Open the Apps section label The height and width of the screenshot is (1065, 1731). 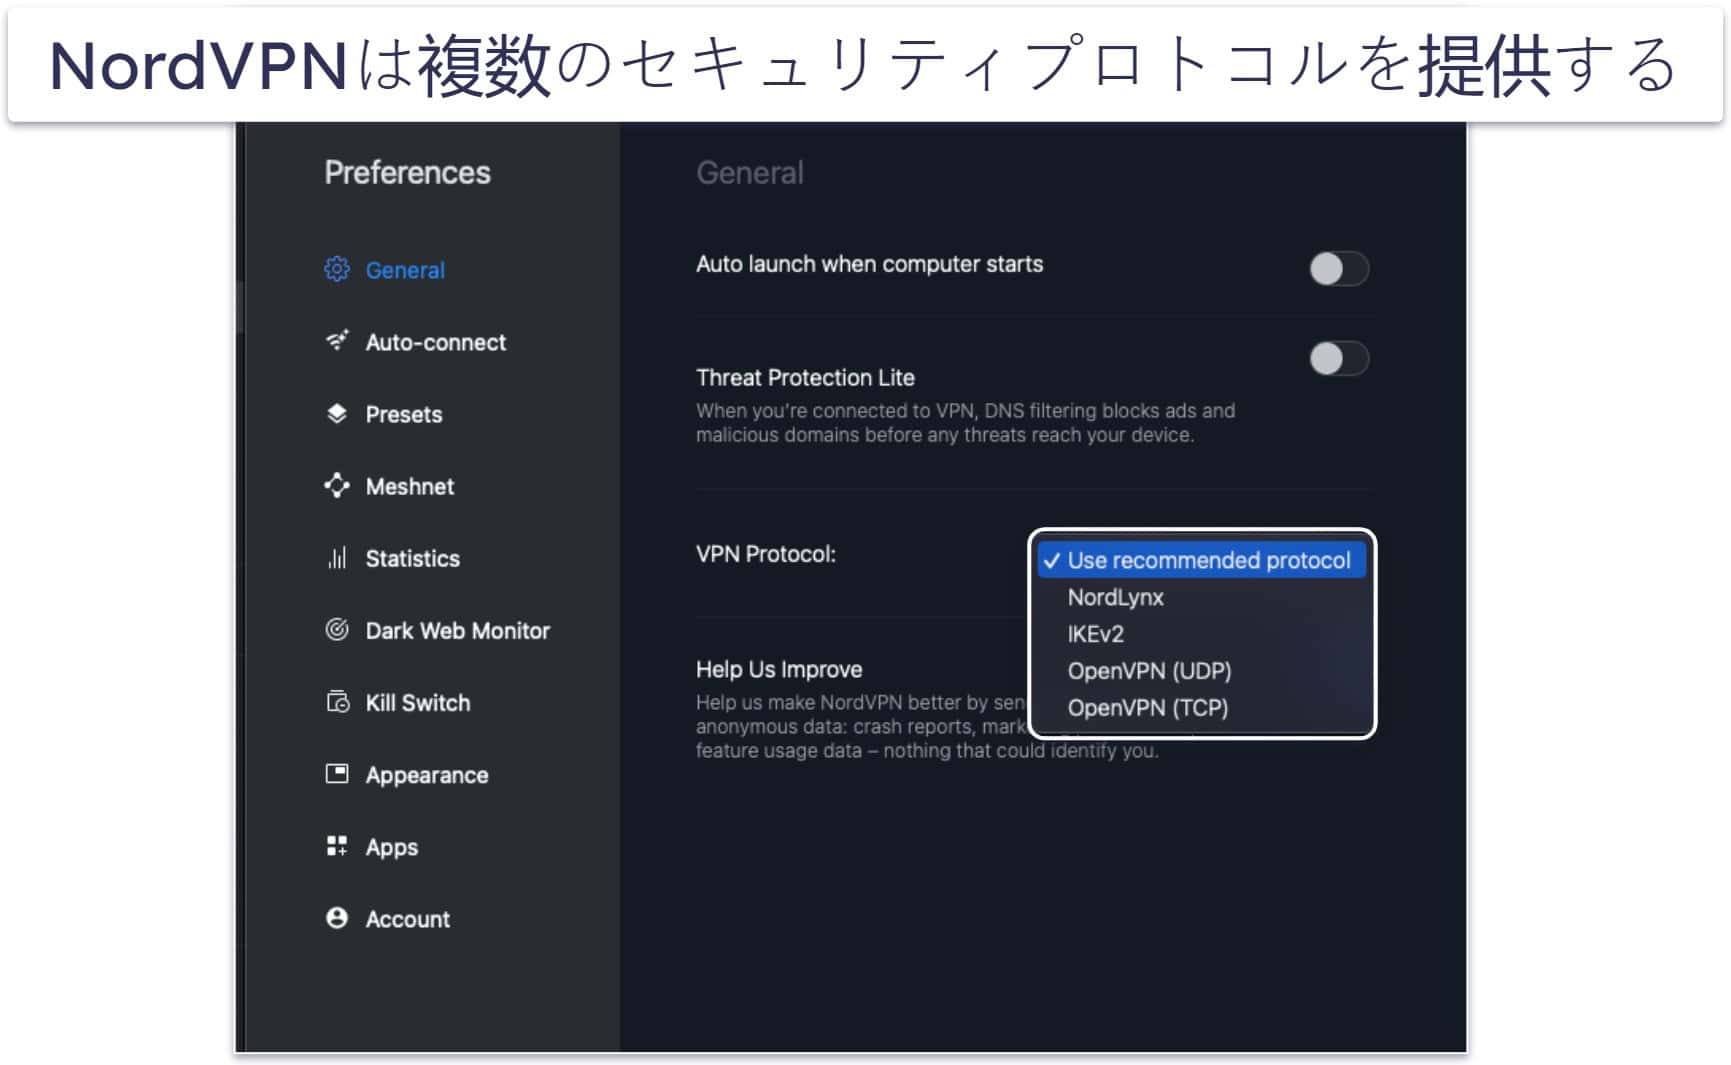(391, 847)
